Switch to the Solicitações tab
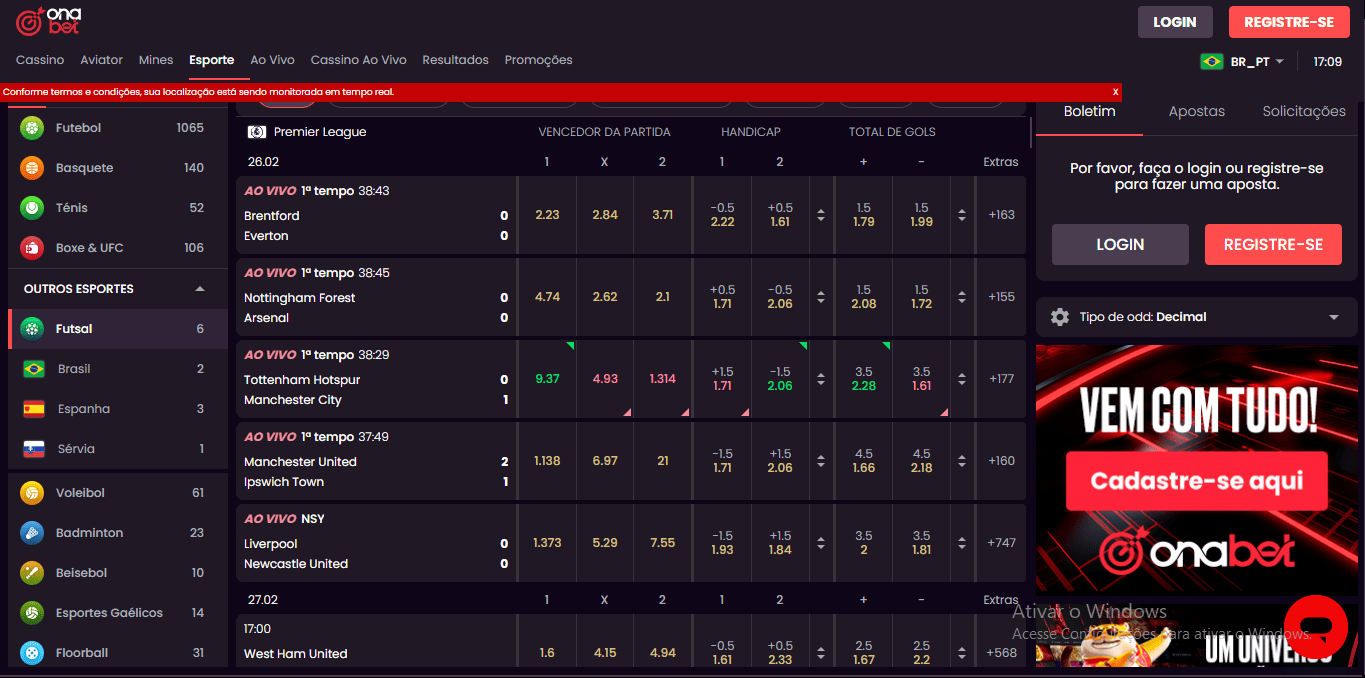 [1304, 111]
